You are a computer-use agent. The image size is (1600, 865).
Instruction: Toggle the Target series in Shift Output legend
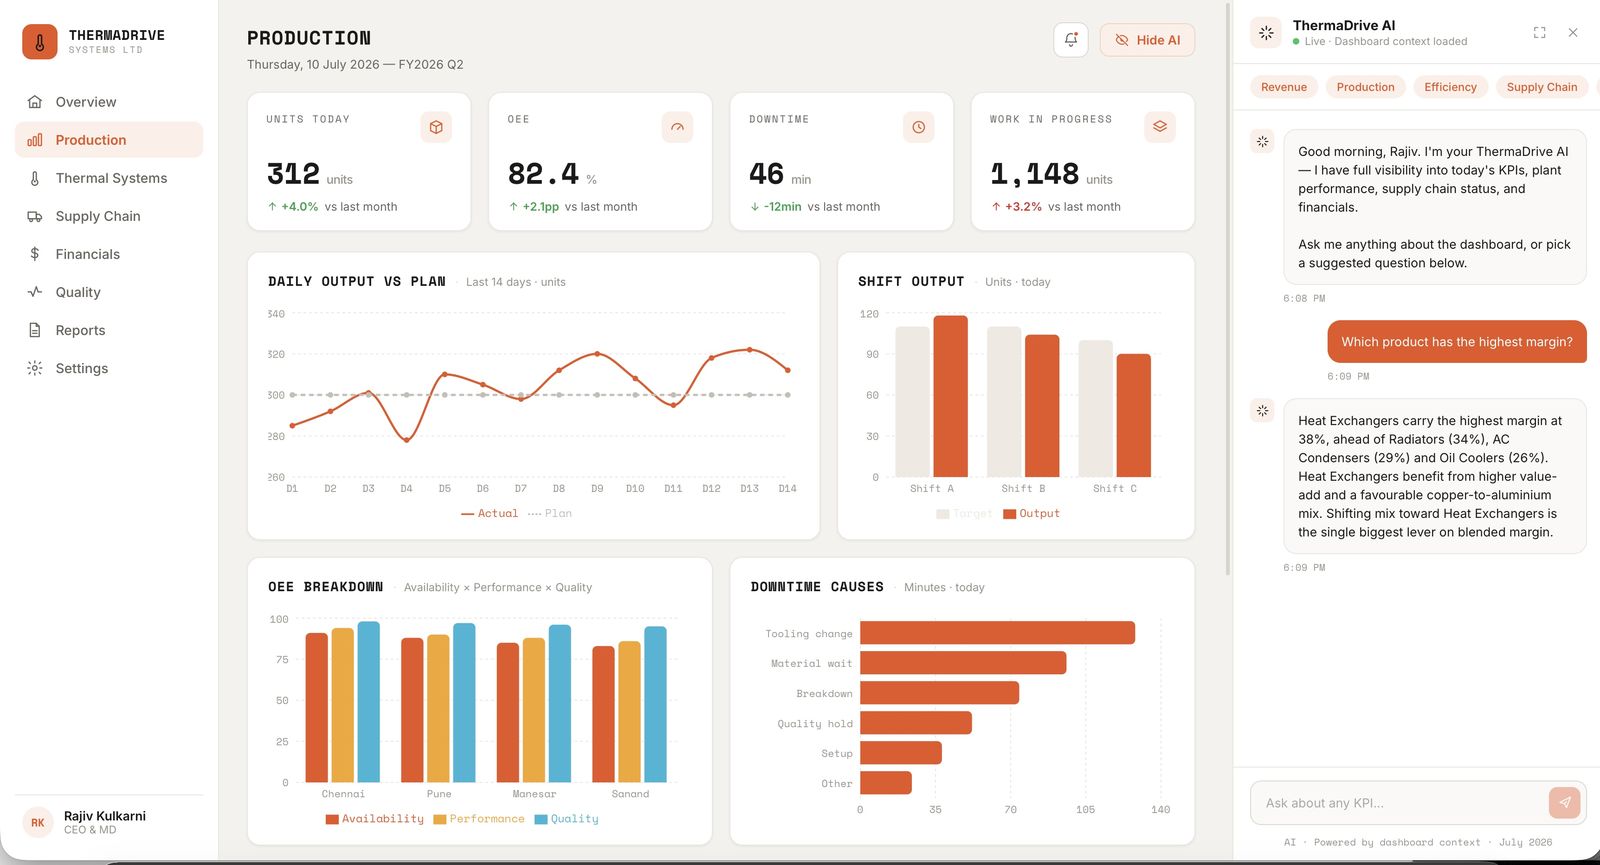pos(964,514)
